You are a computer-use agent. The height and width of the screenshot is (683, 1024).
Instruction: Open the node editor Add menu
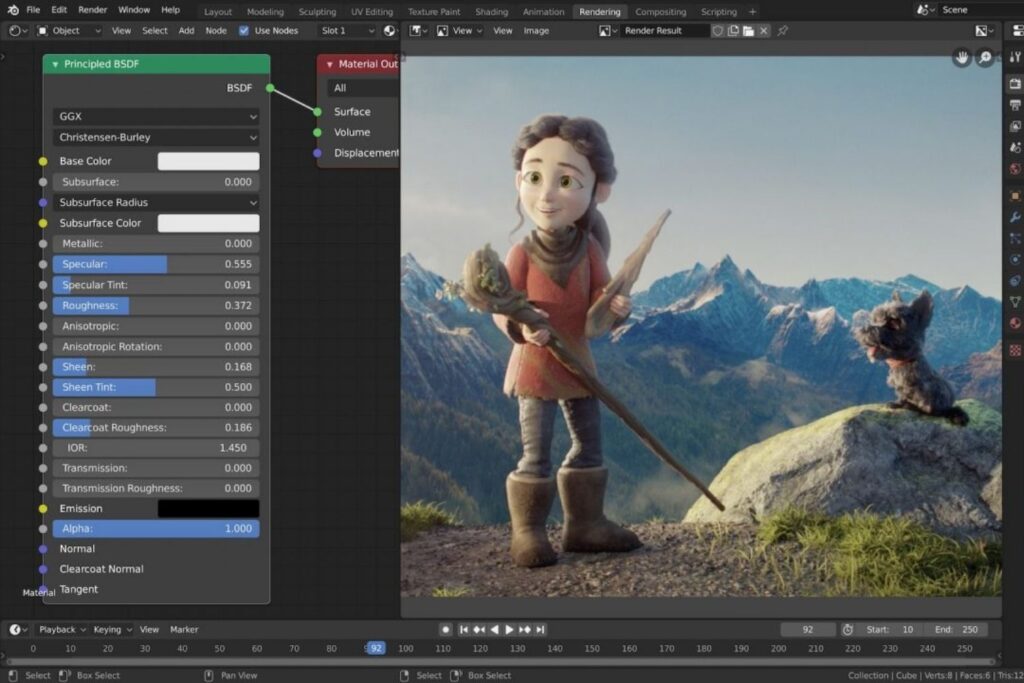186,31
